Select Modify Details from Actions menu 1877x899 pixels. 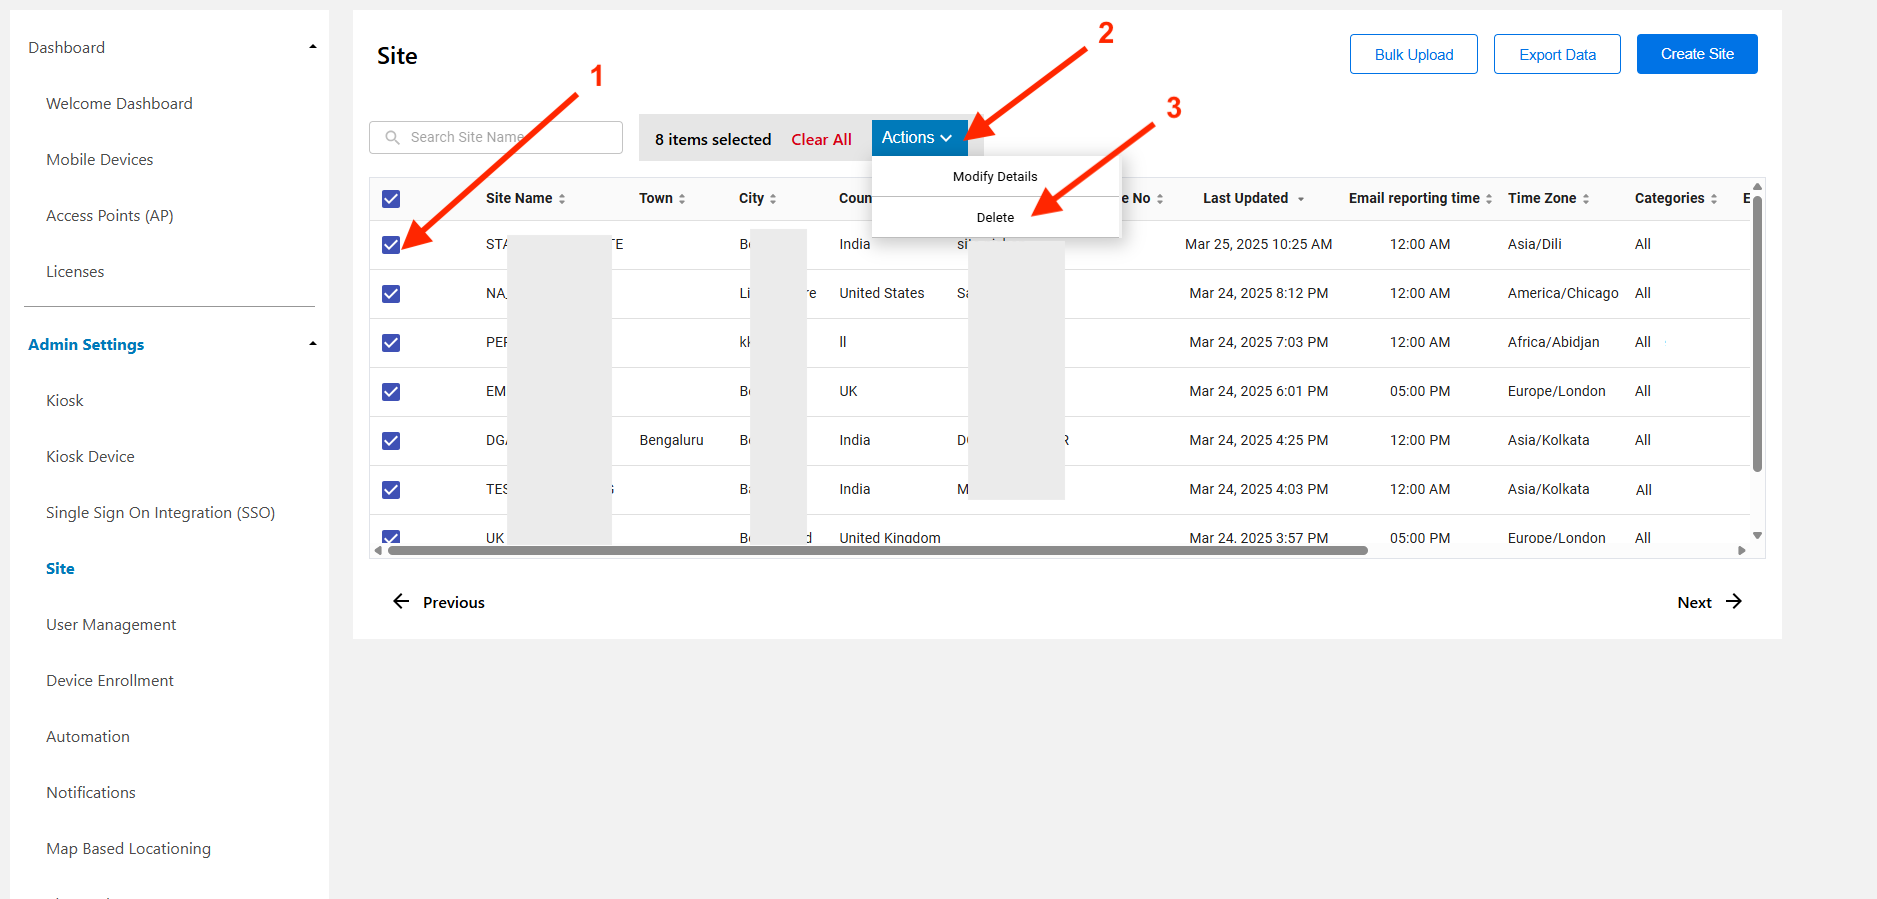tap(995, 176)
